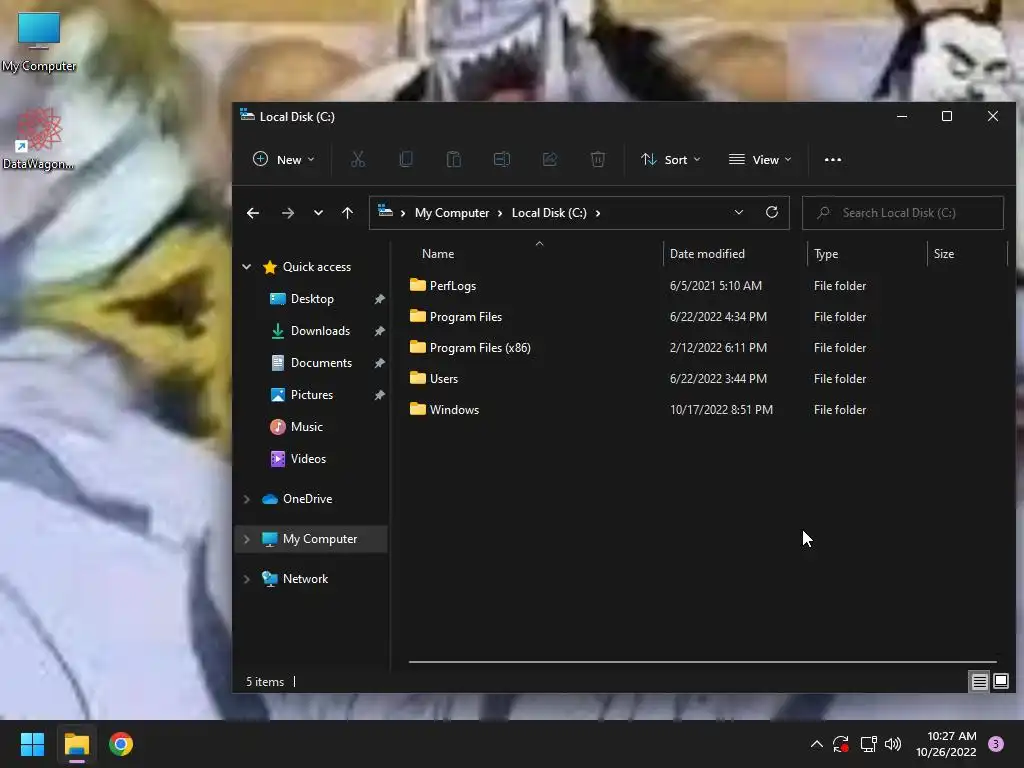Screen dimensions: 1024x768
Task: Click the horizontal scrollbar in file list
Action: pyautogui.click(x=703, y=662)
